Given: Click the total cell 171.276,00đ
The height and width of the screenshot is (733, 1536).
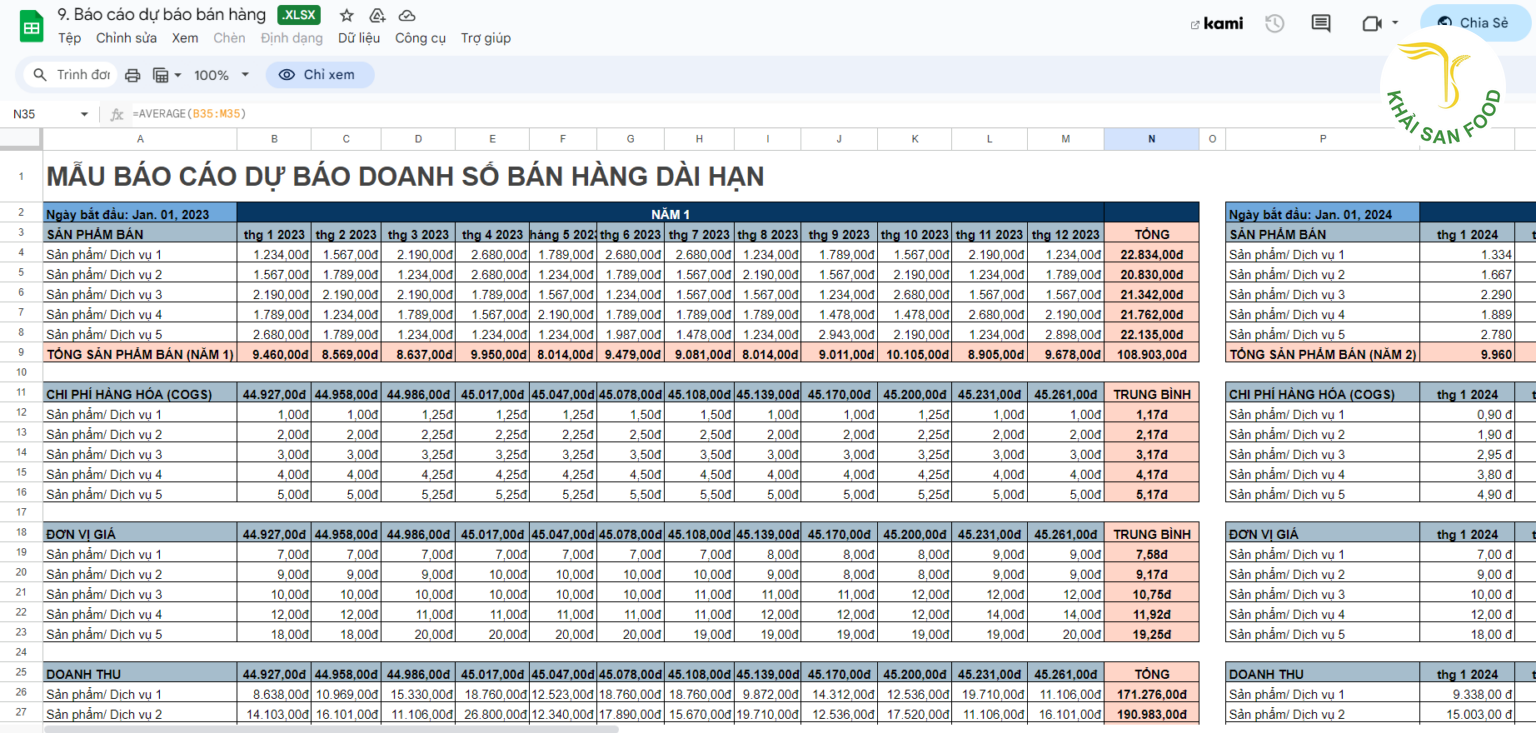Looking at the screenshot, I should point(1151,694).
